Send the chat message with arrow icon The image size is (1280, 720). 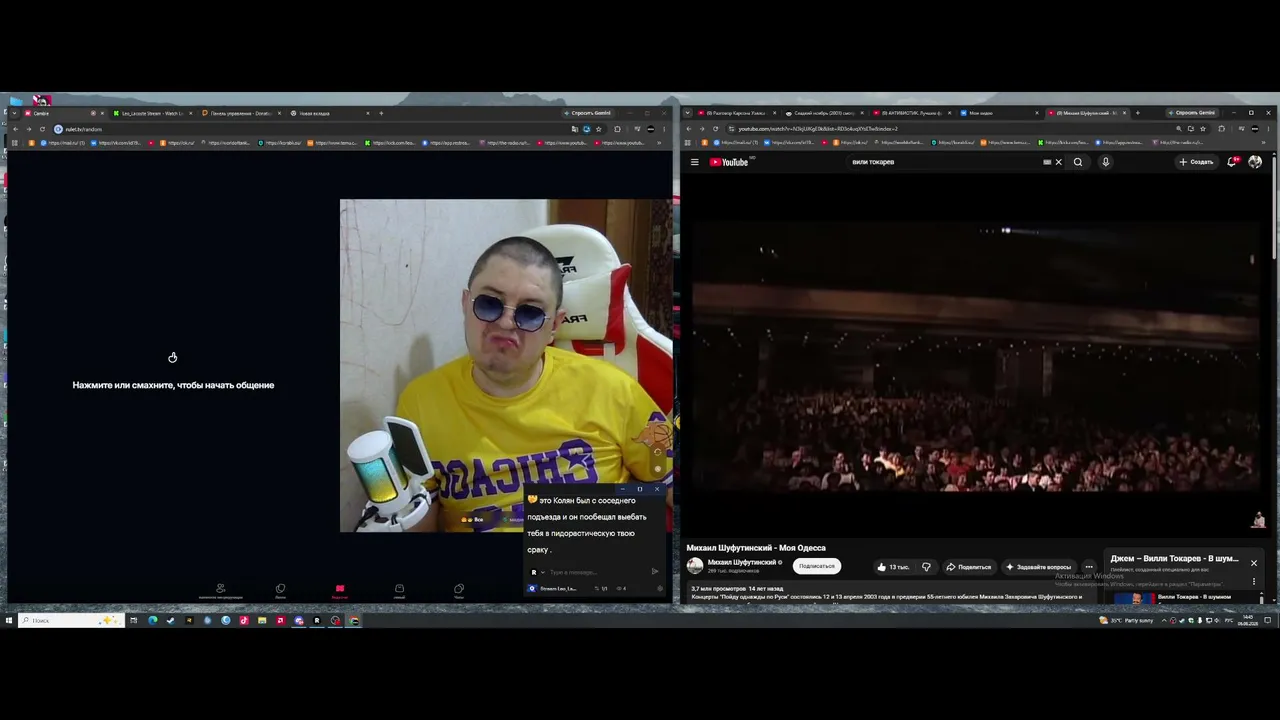click(655, 572)
